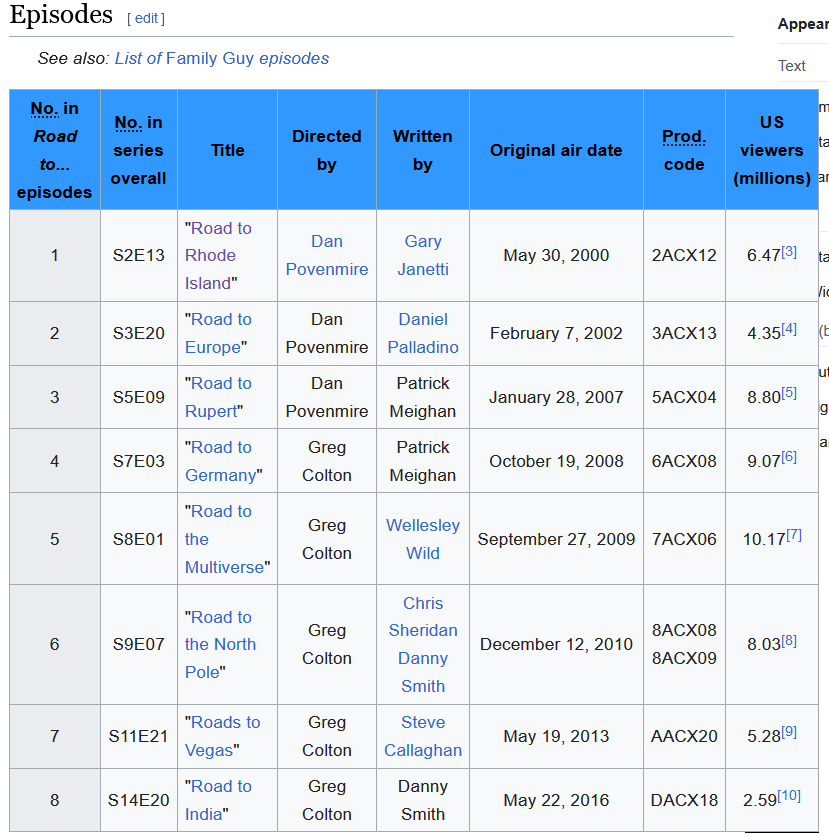Select Patrick Meighan in the Road to Rupert row
This screenshot has width=829, height=837.
click(423, 397)
